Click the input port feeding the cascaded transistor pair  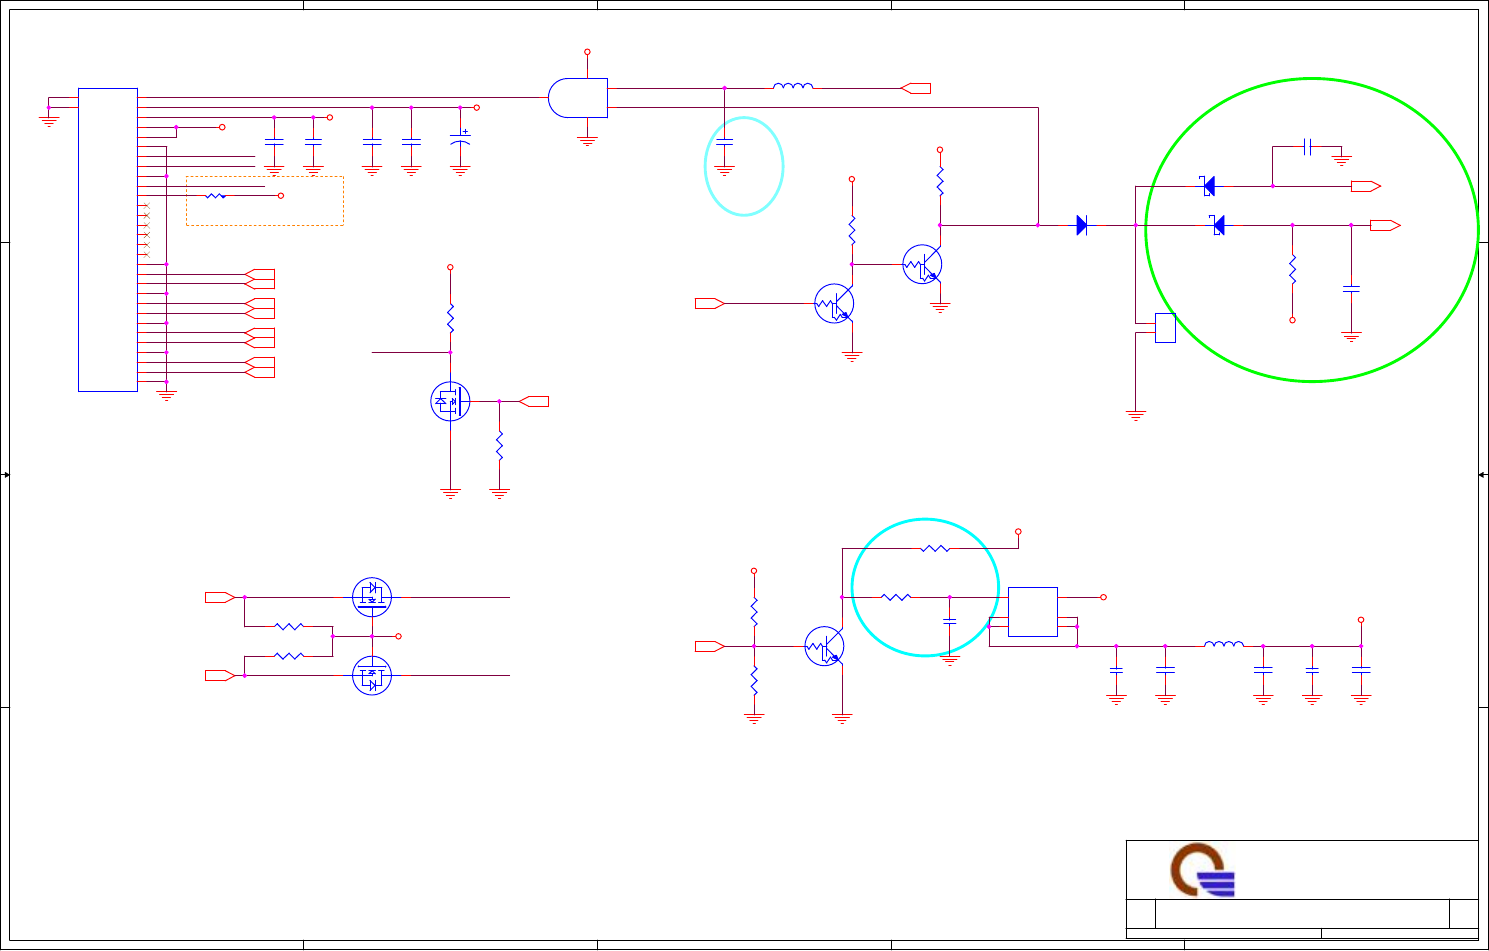[710, 303]
